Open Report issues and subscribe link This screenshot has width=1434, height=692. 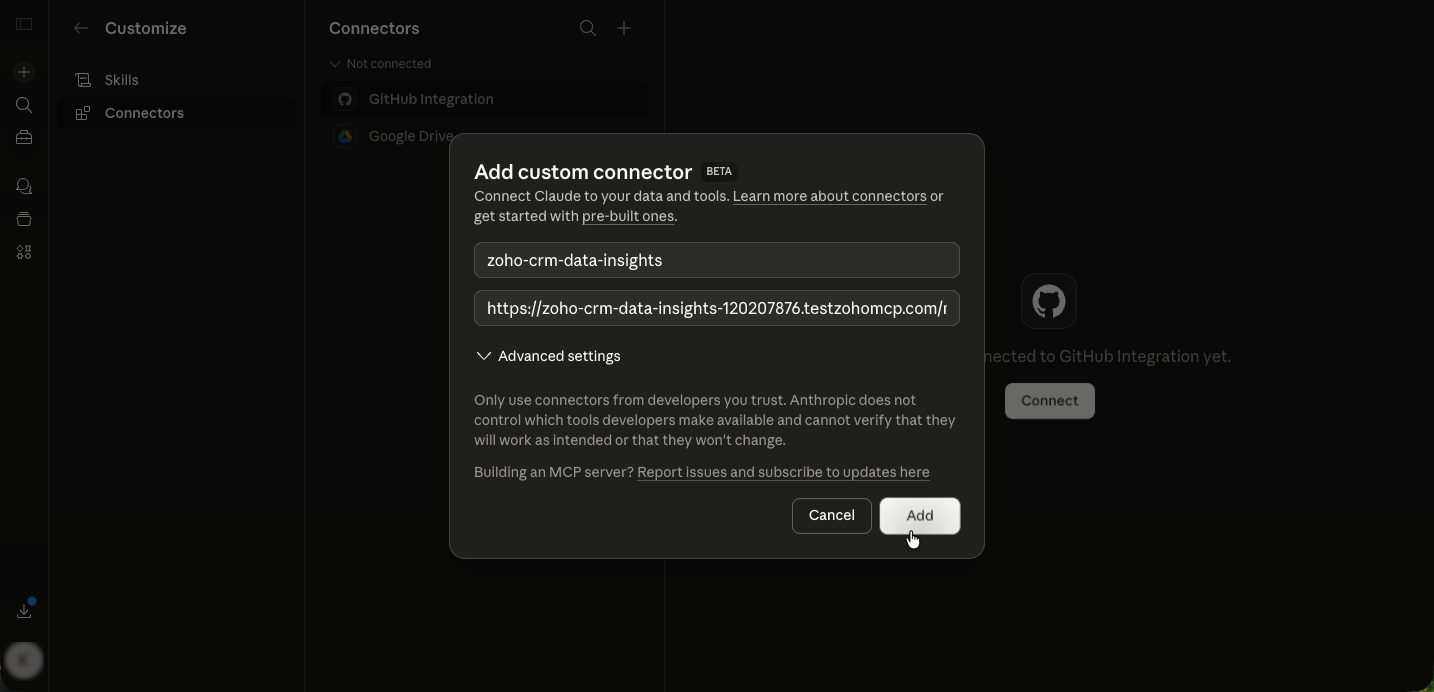coord(783,472)
